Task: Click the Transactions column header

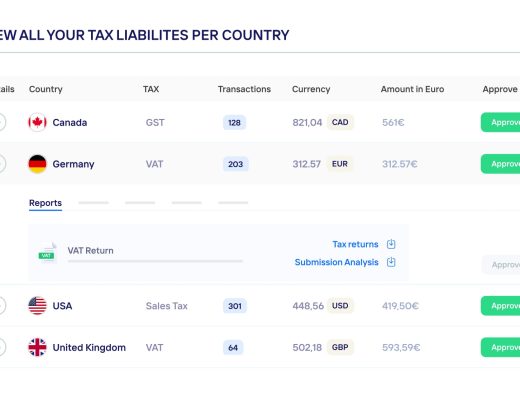Action: point(244,89)
